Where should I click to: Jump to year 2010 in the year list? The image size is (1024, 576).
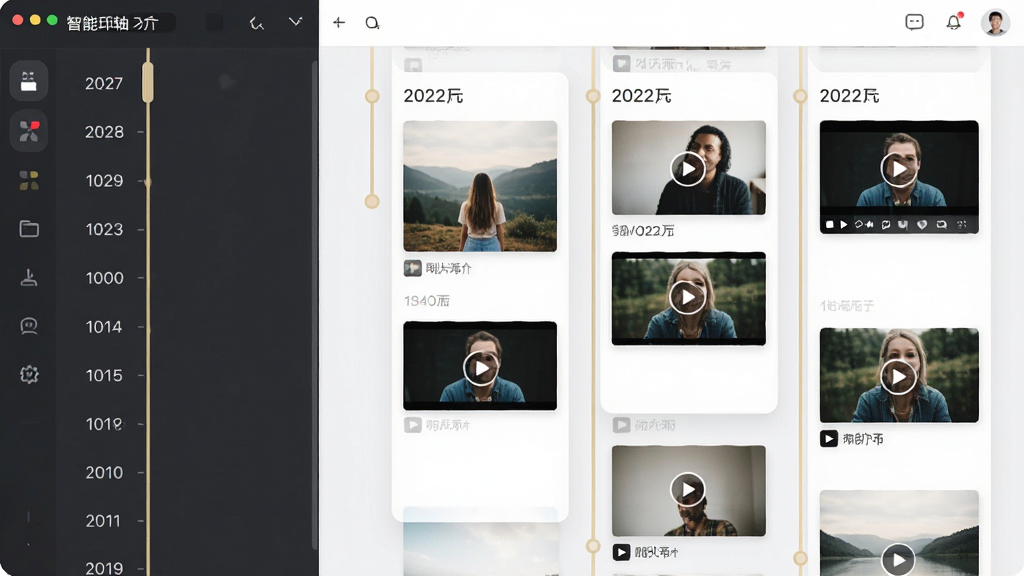click(x=104, y=472)
